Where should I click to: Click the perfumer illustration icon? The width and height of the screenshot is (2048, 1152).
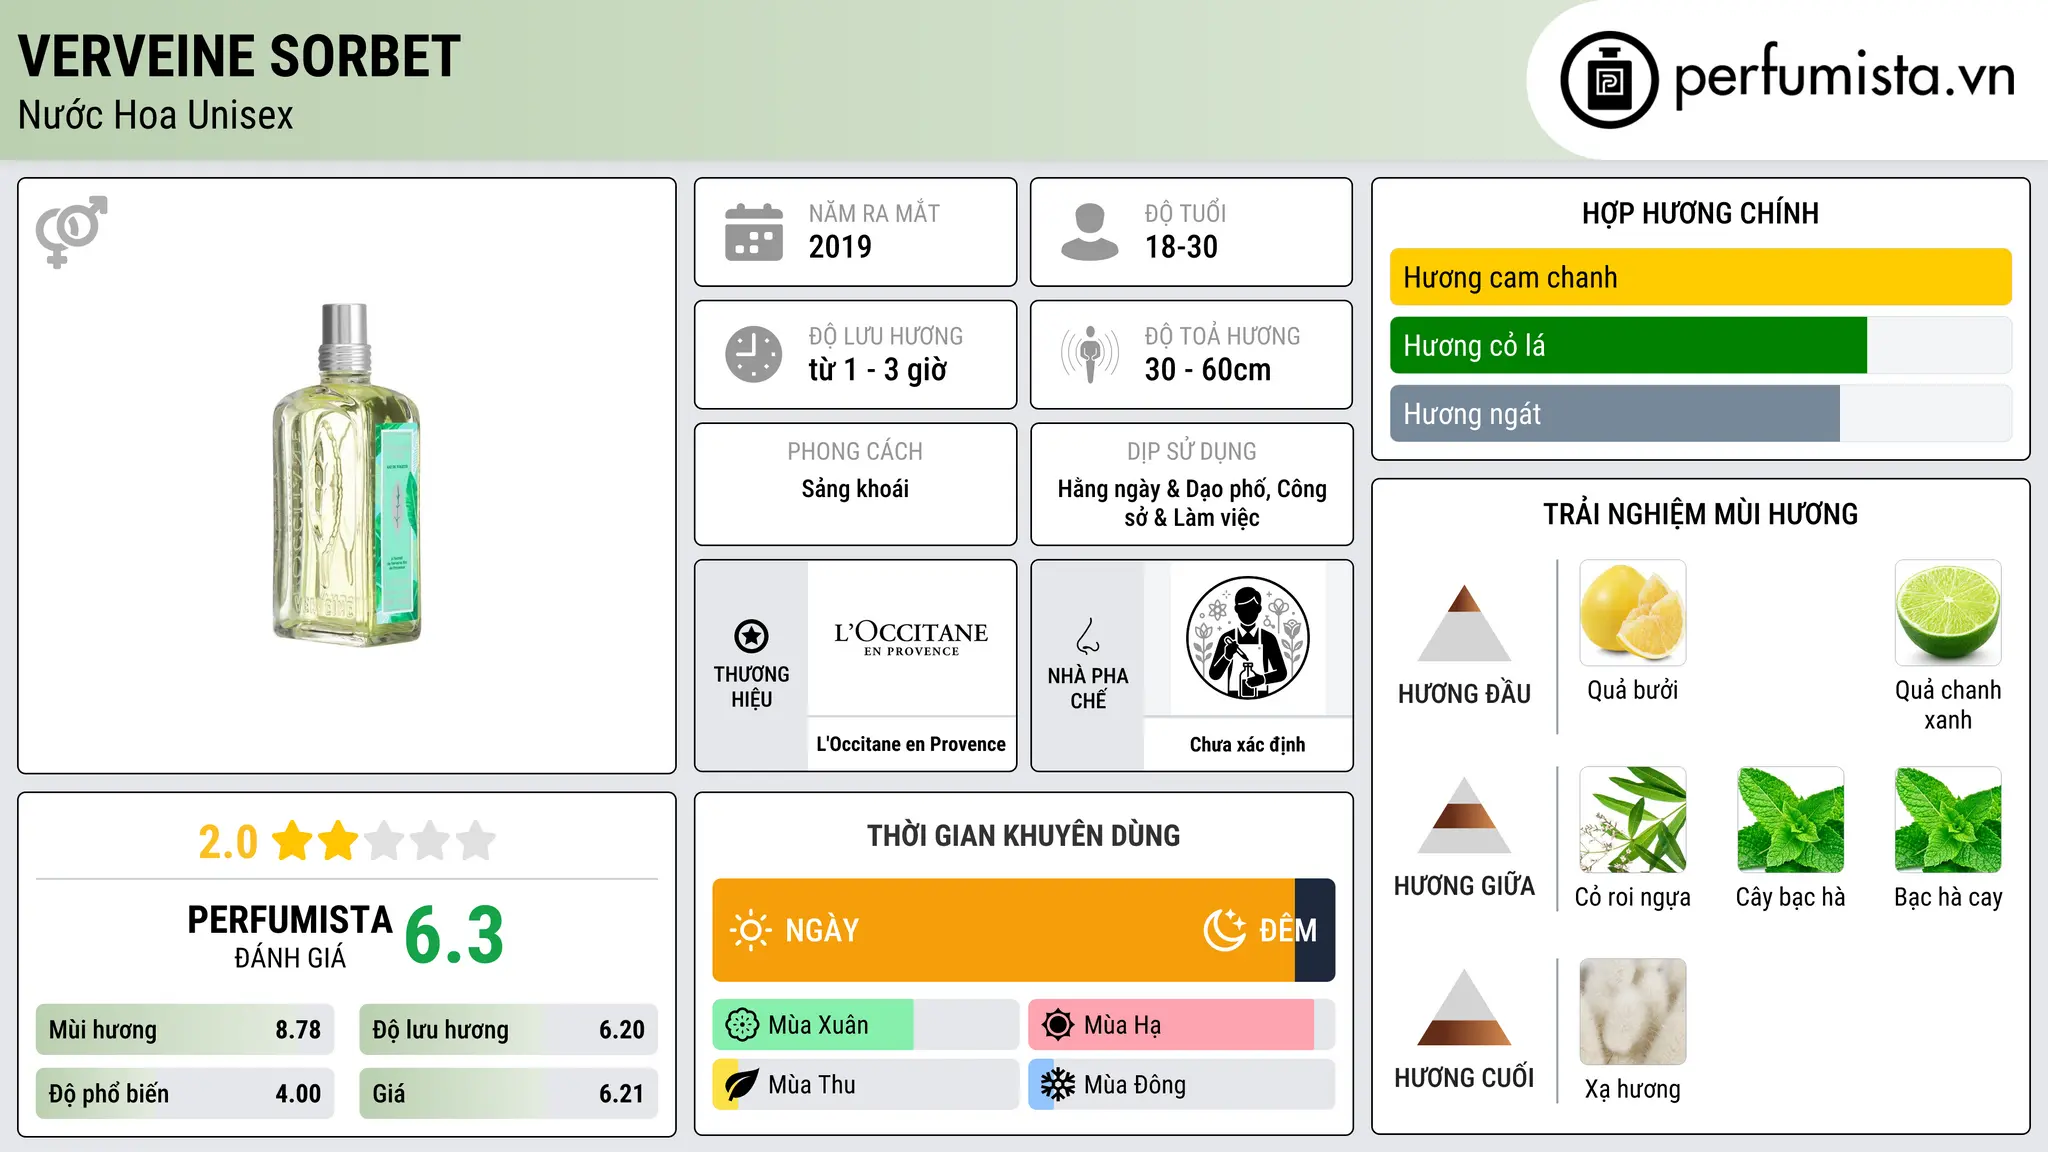tap(1247, 638)
